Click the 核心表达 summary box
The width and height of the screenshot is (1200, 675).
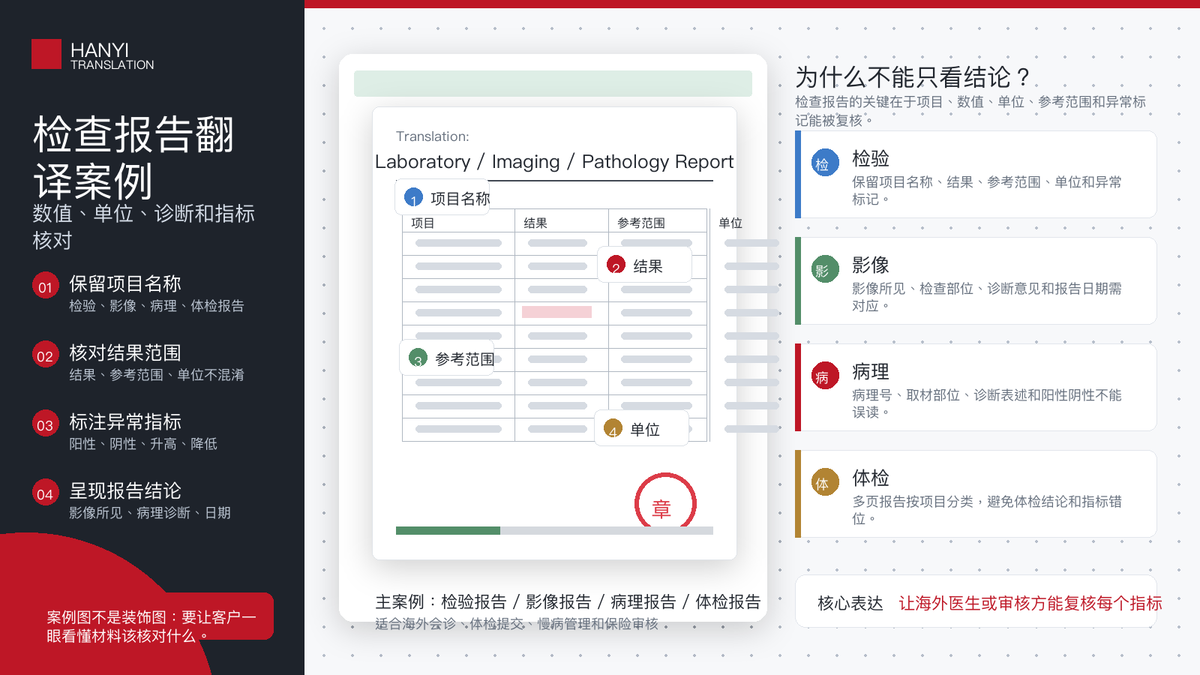point(976,602)
